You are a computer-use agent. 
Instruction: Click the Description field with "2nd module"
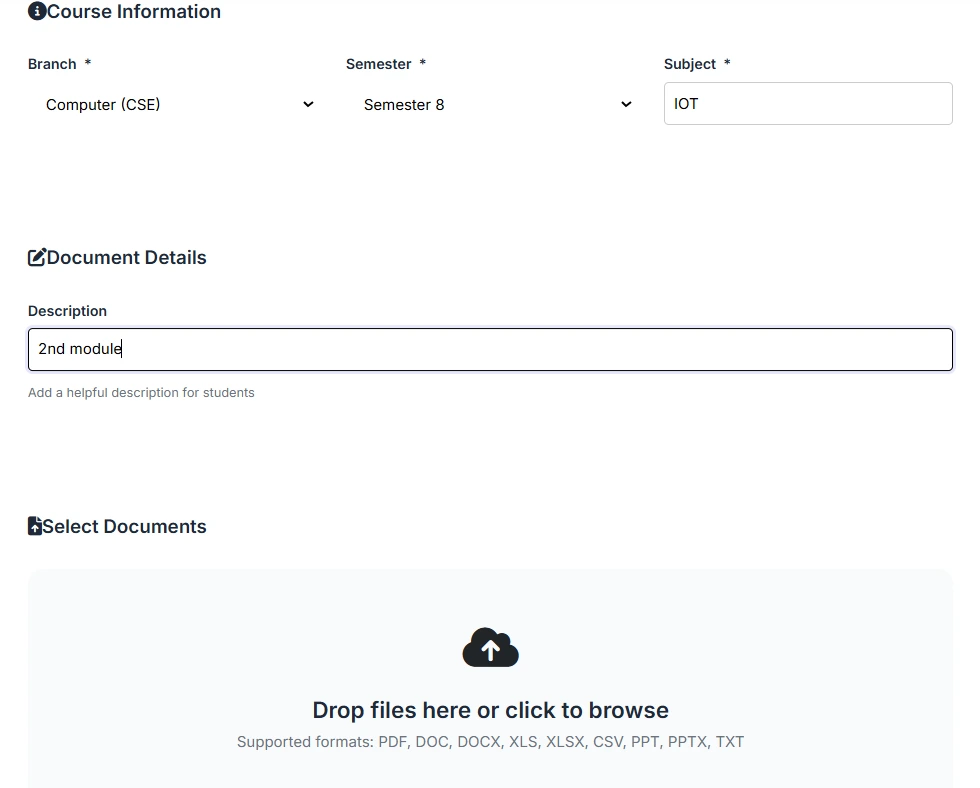(490, 349)
